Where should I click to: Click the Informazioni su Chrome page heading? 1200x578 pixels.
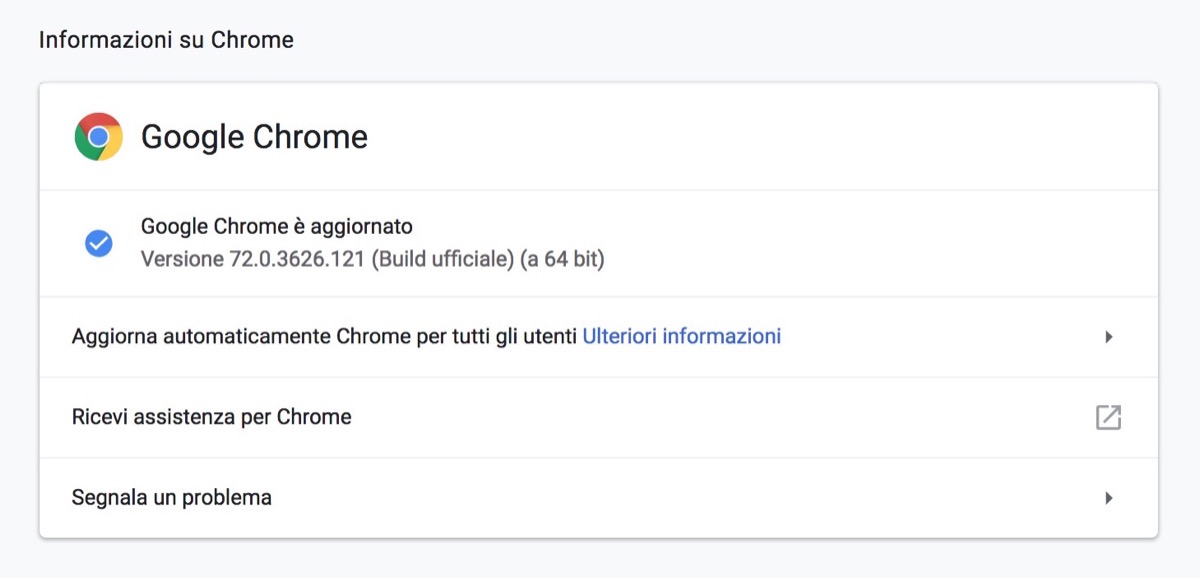pyautogui.click(x=166, y=41)
